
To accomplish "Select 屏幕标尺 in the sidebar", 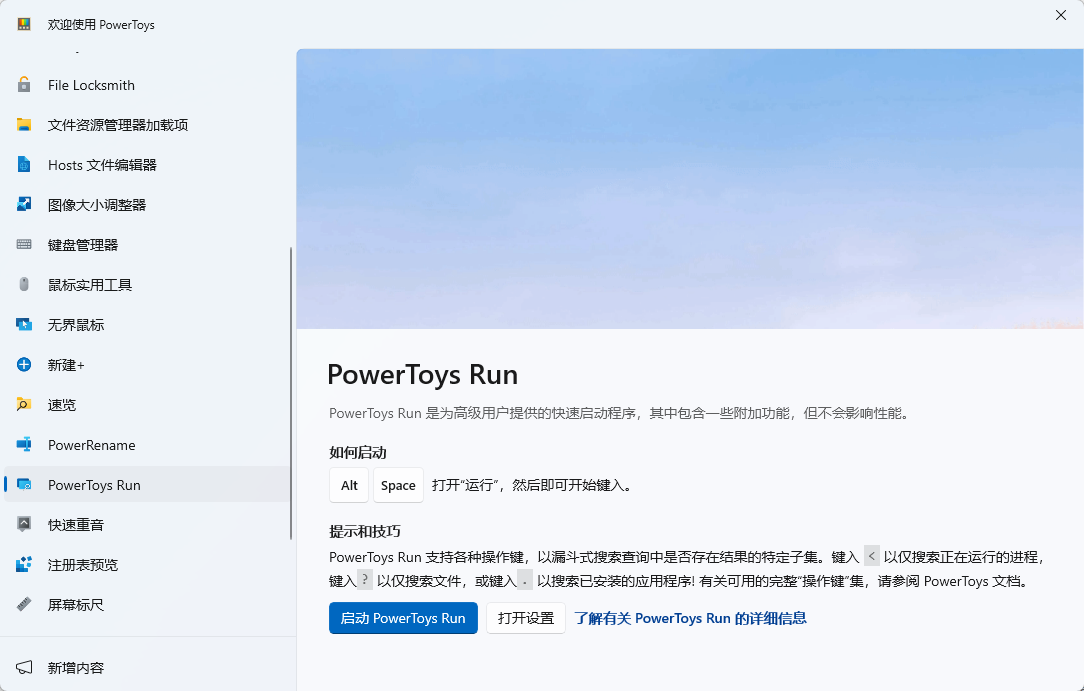I will pos(148,605).
